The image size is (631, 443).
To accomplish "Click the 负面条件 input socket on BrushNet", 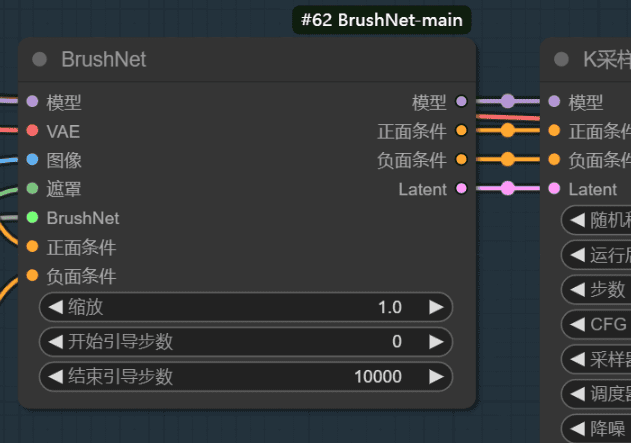I will point(32,275).
